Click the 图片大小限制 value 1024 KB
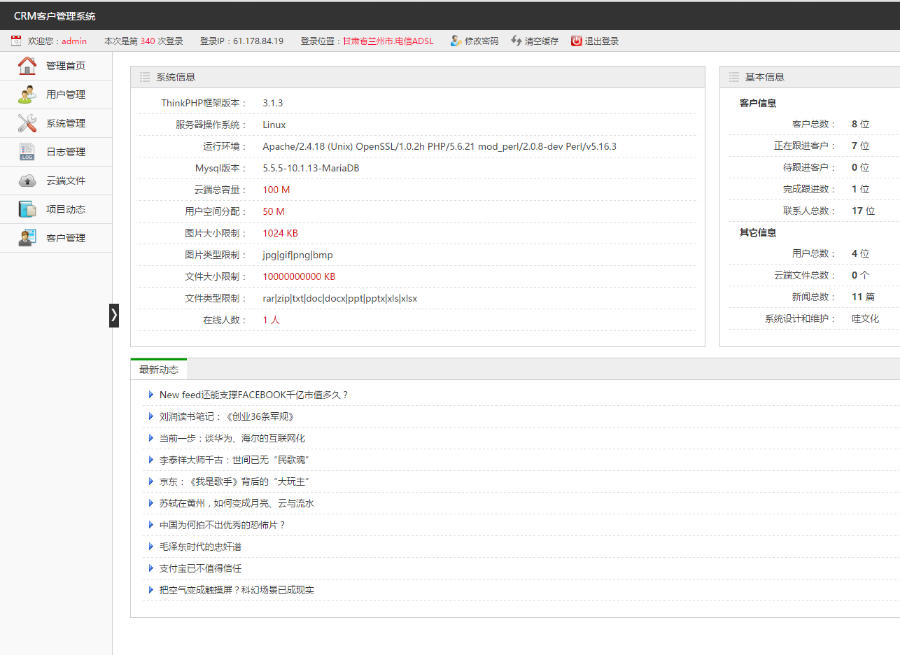The width and height of the screenshot is (900, 655). 280,233
